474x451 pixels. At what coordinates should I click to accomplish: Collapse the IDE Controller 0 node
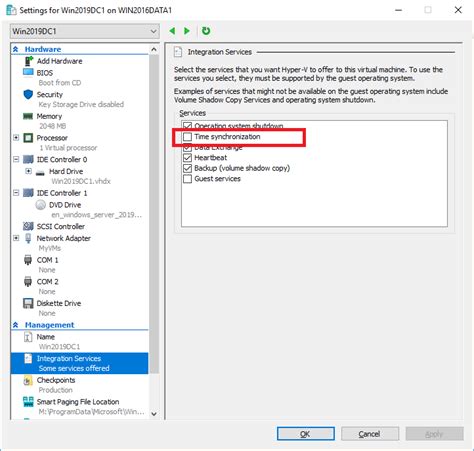tap(16, 159)
